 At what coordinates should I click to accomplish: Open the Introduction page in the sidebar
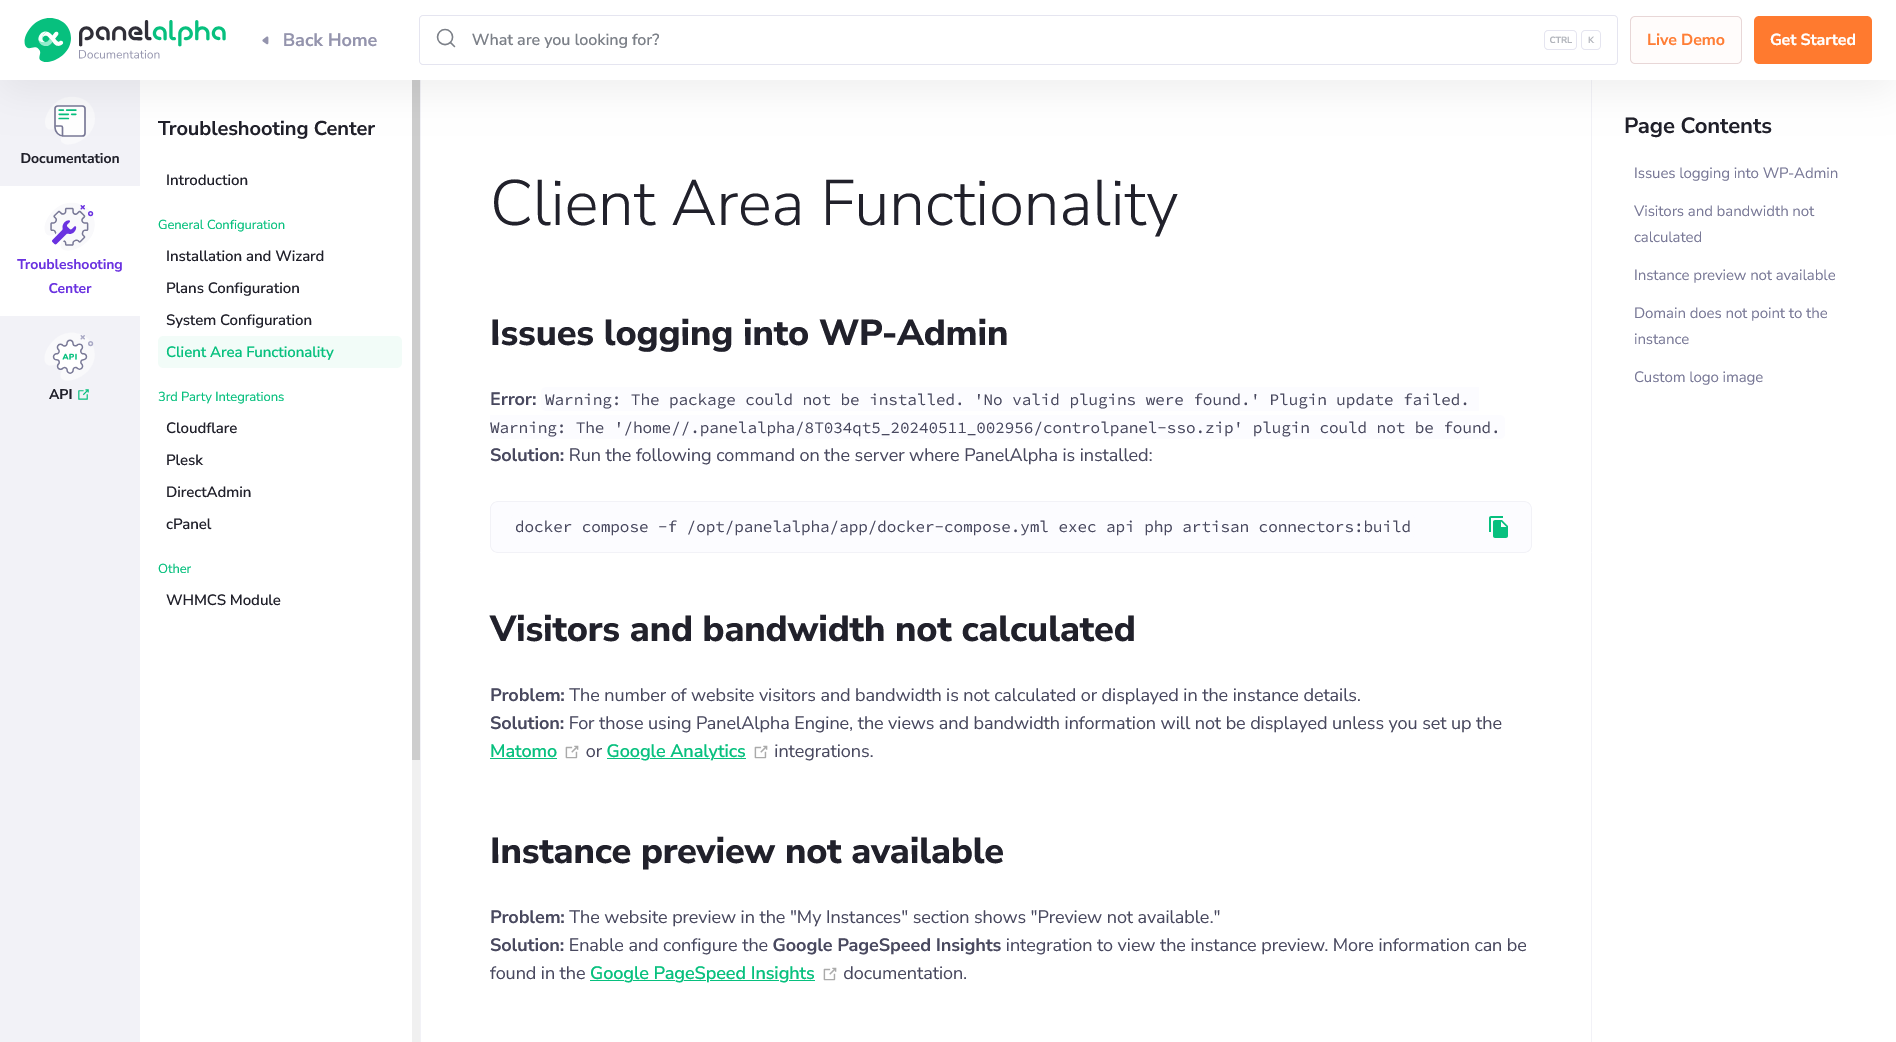(x=207, y=180)
